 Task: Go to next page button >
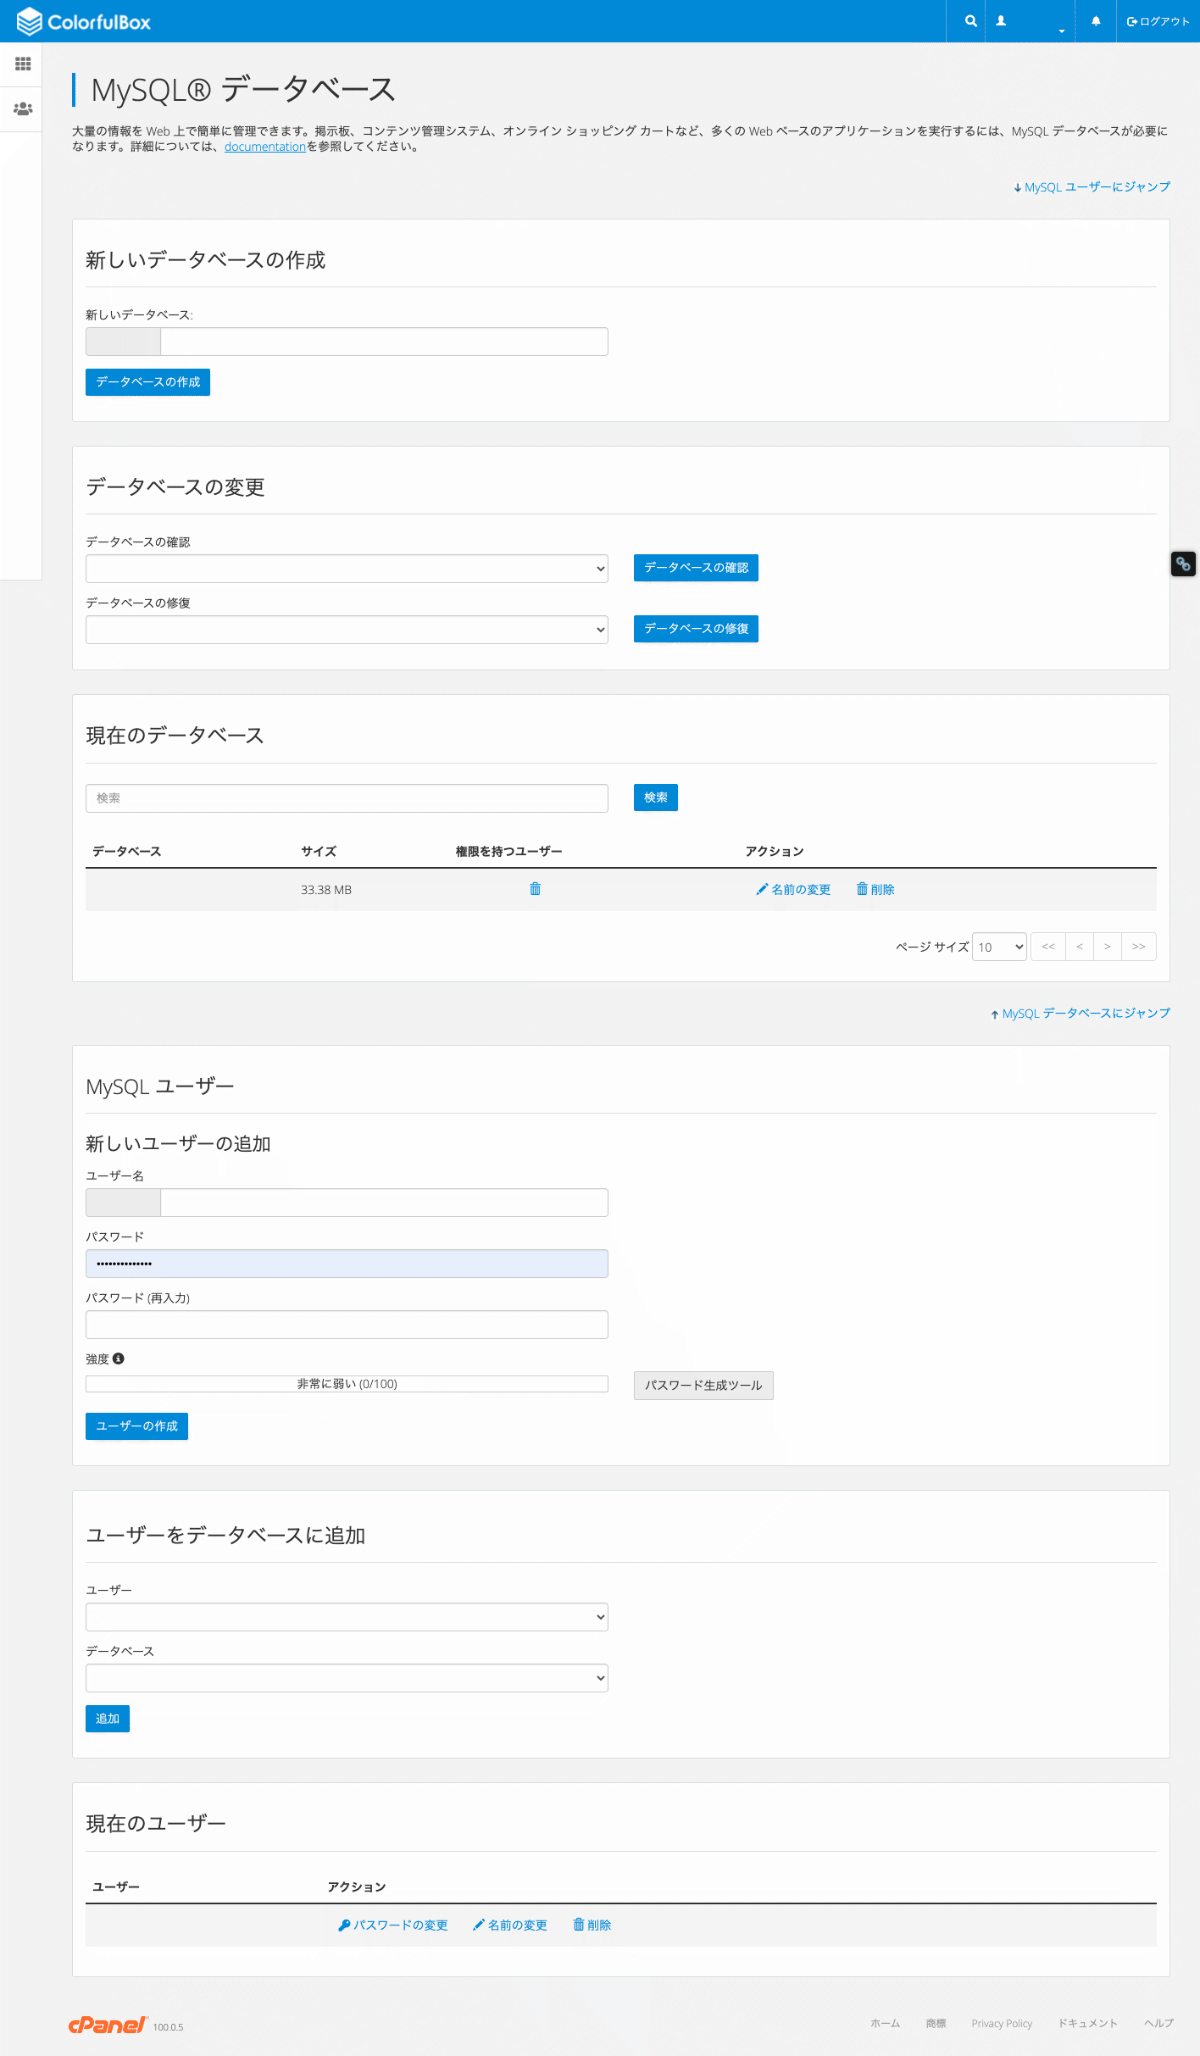1107,947
